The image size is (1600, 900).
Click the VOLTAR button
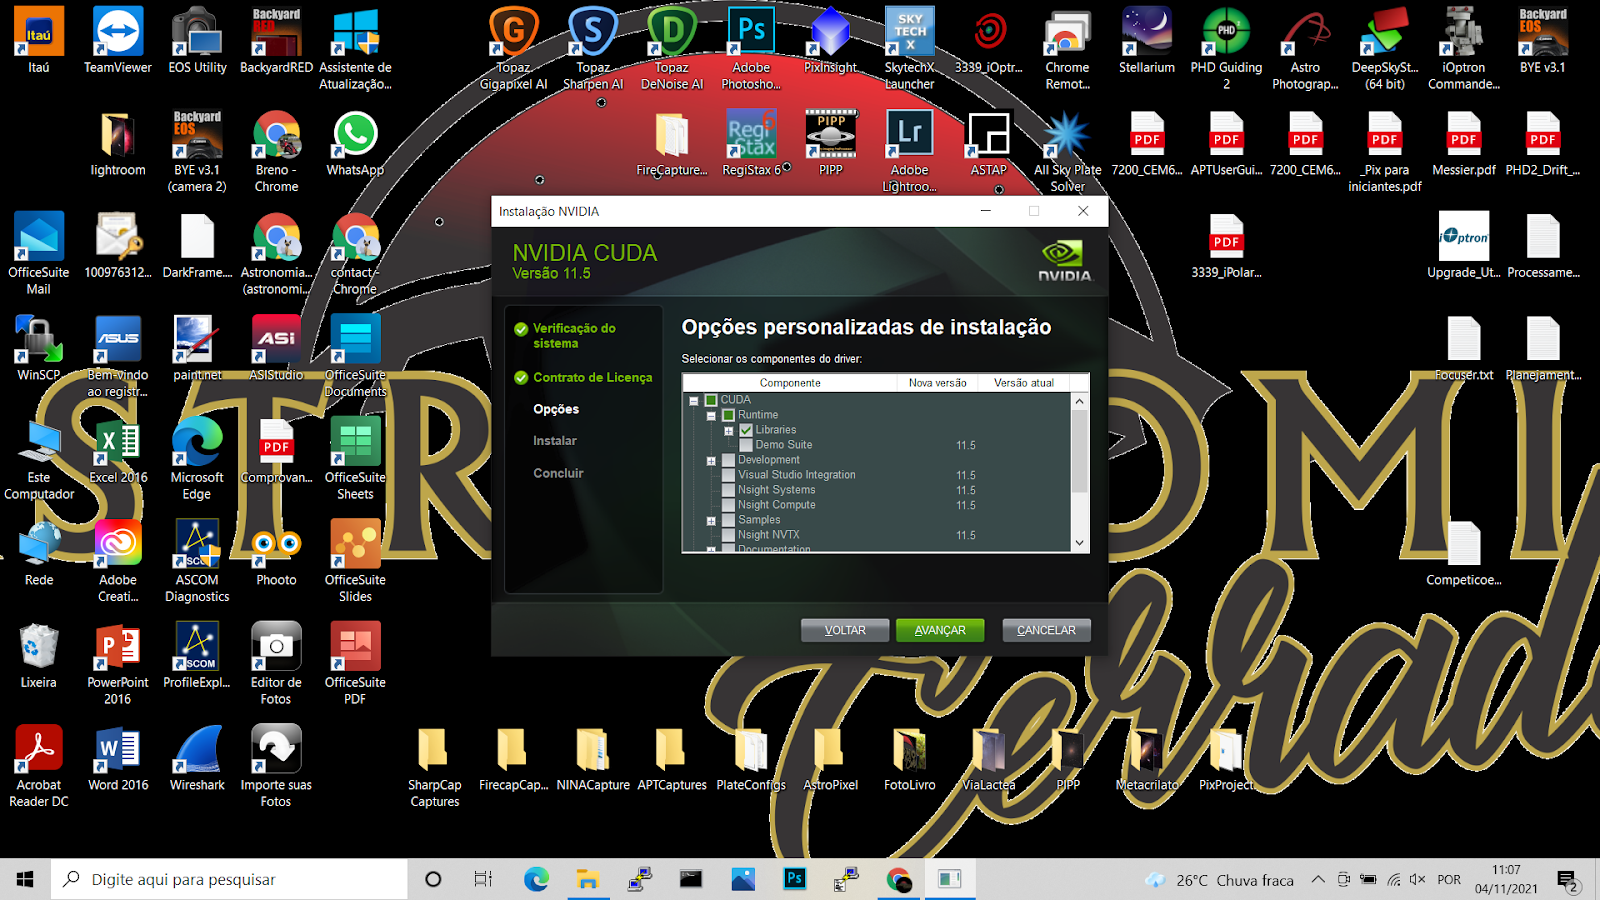click(845, 630)
